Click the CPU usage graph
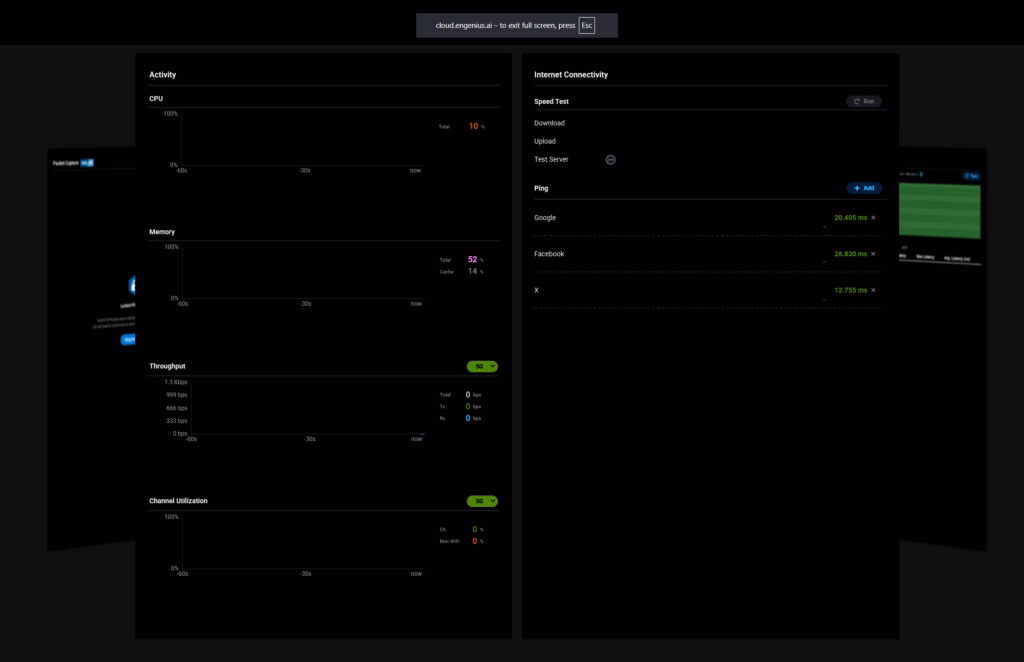1024x662 pixels. pos(300,140)
